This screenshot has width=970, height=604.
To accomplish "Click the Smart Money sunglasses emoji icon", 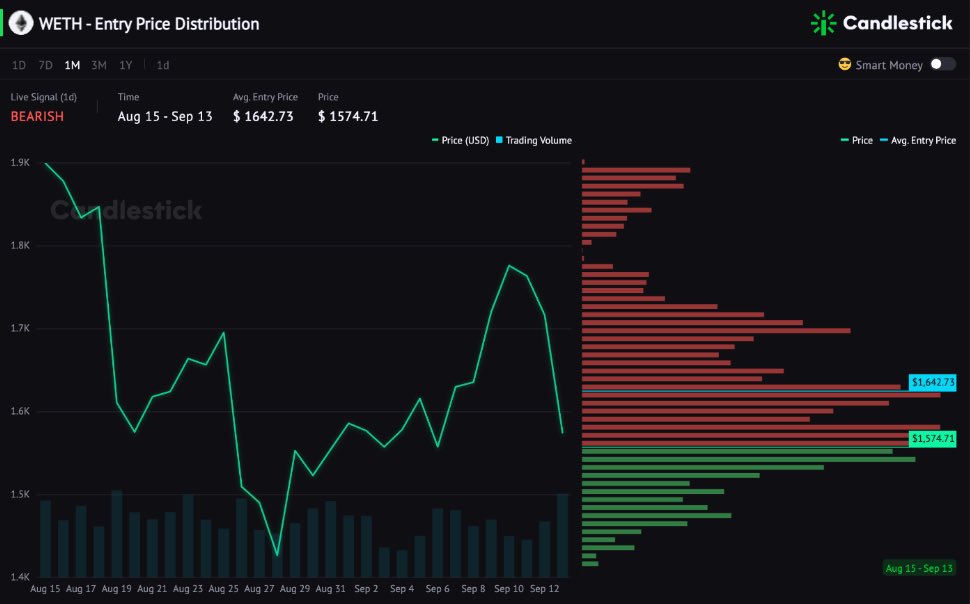I will 844,64.
